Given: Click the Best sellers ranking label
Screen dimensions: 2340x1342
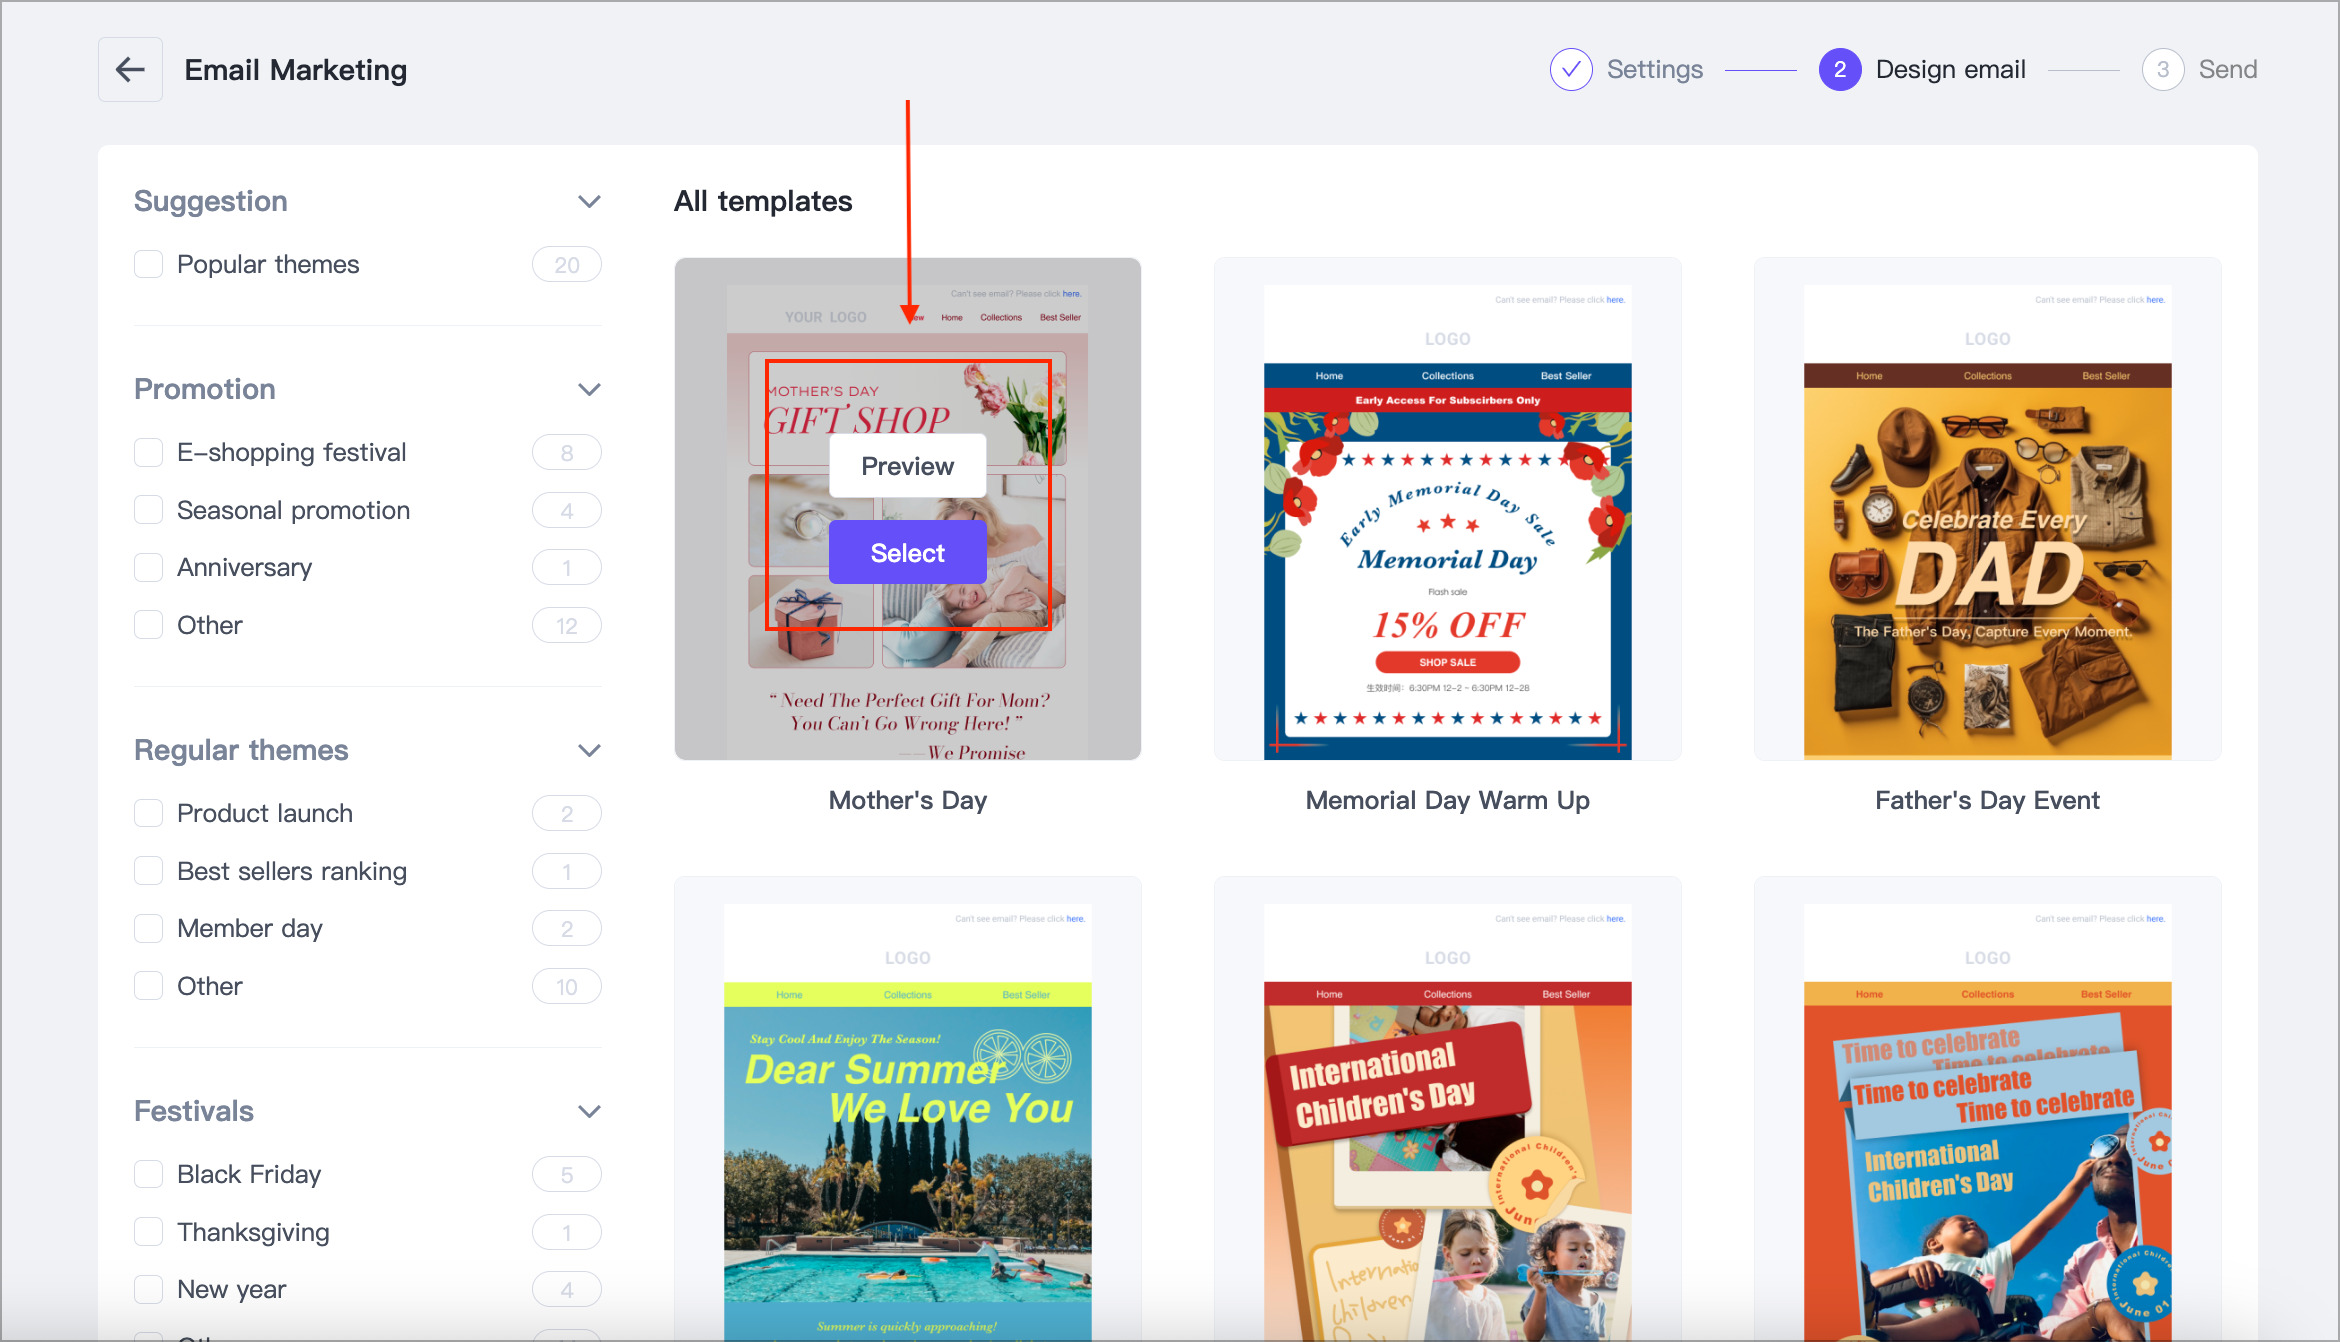Looking at the screenshot, I should point(292,871).
